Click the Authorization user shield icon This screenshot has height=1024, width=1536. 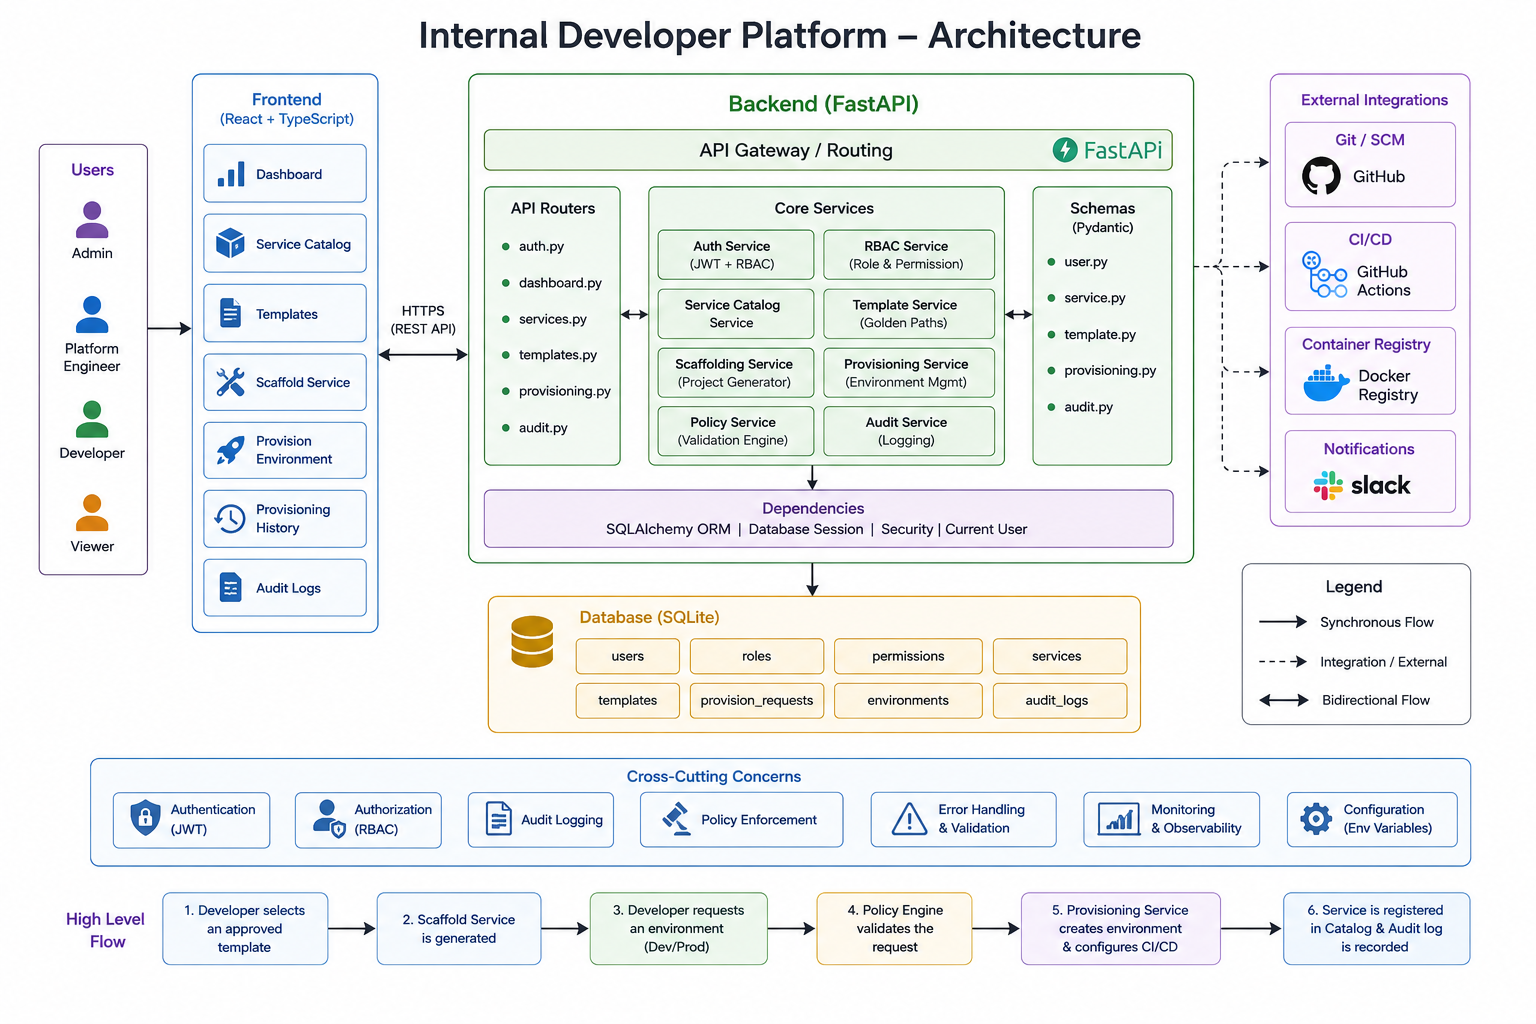pos(329,818)
